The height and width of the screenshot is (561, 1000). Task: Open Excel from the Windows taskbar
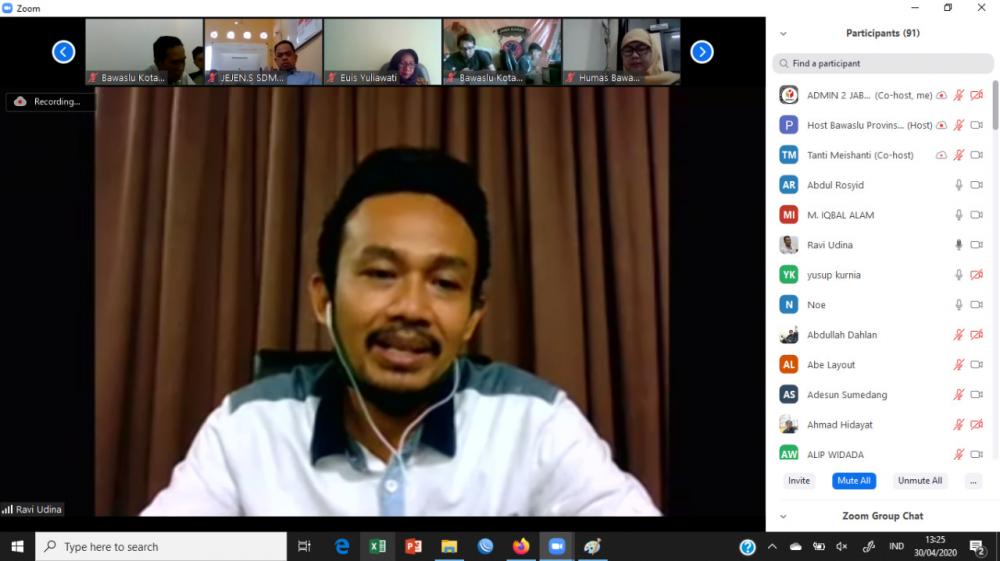pos(378,547)
